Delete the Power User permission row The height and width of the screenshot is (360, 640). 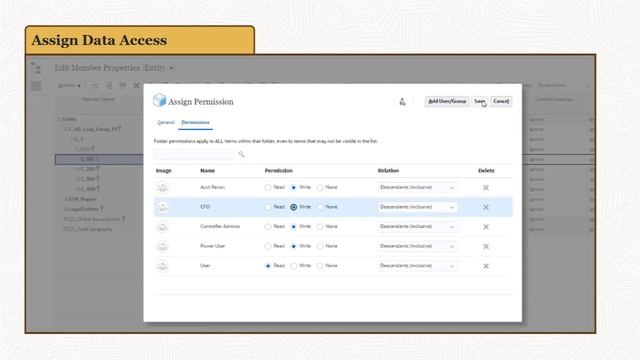(x=486, y=247)
